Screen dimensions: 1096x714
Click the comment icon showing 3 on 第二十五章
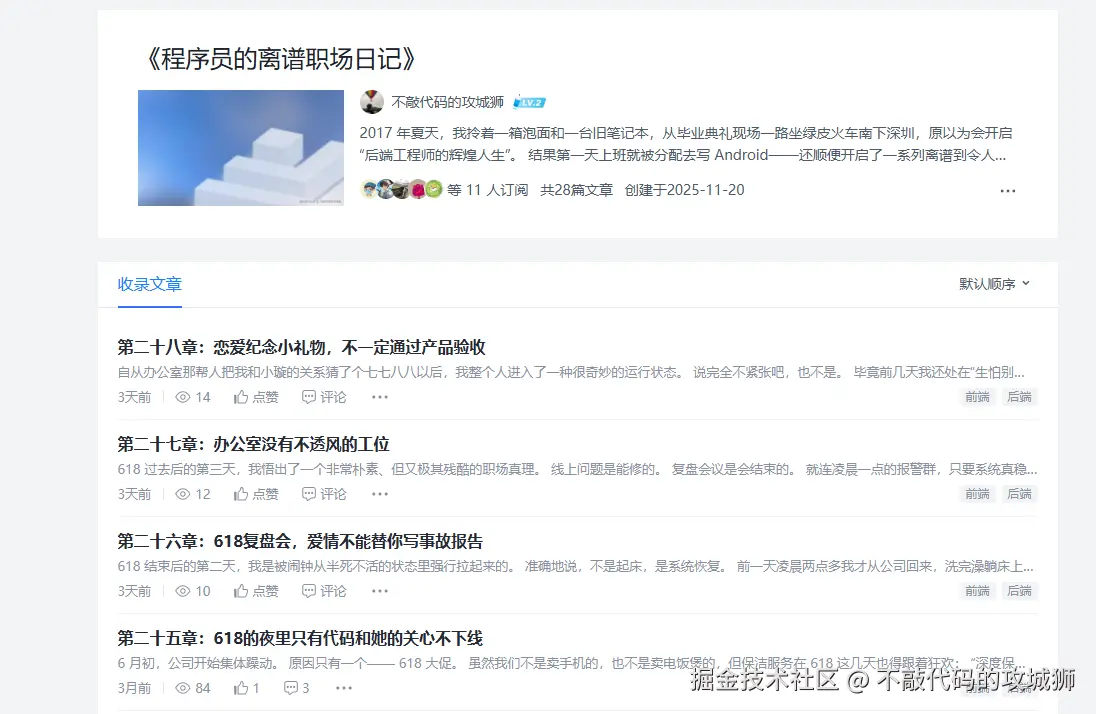[291, 687]
